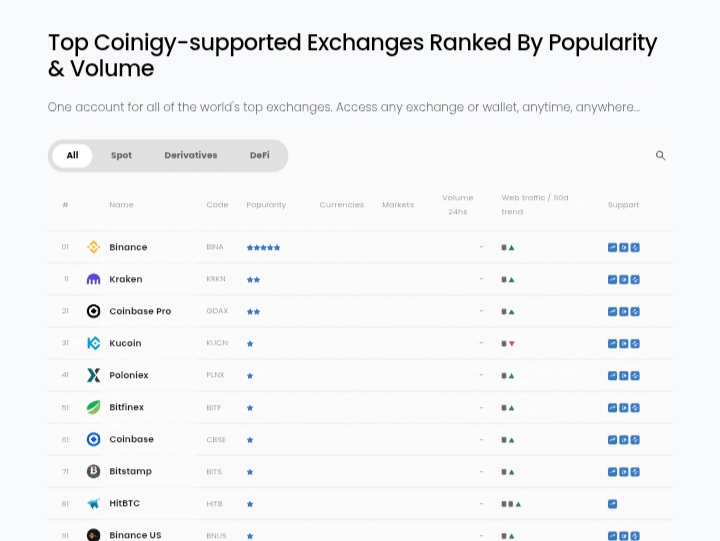The width and height of the screenshot is (720, 541).
Task: Click HitBTC's single support icon
Action: point(612,504)
